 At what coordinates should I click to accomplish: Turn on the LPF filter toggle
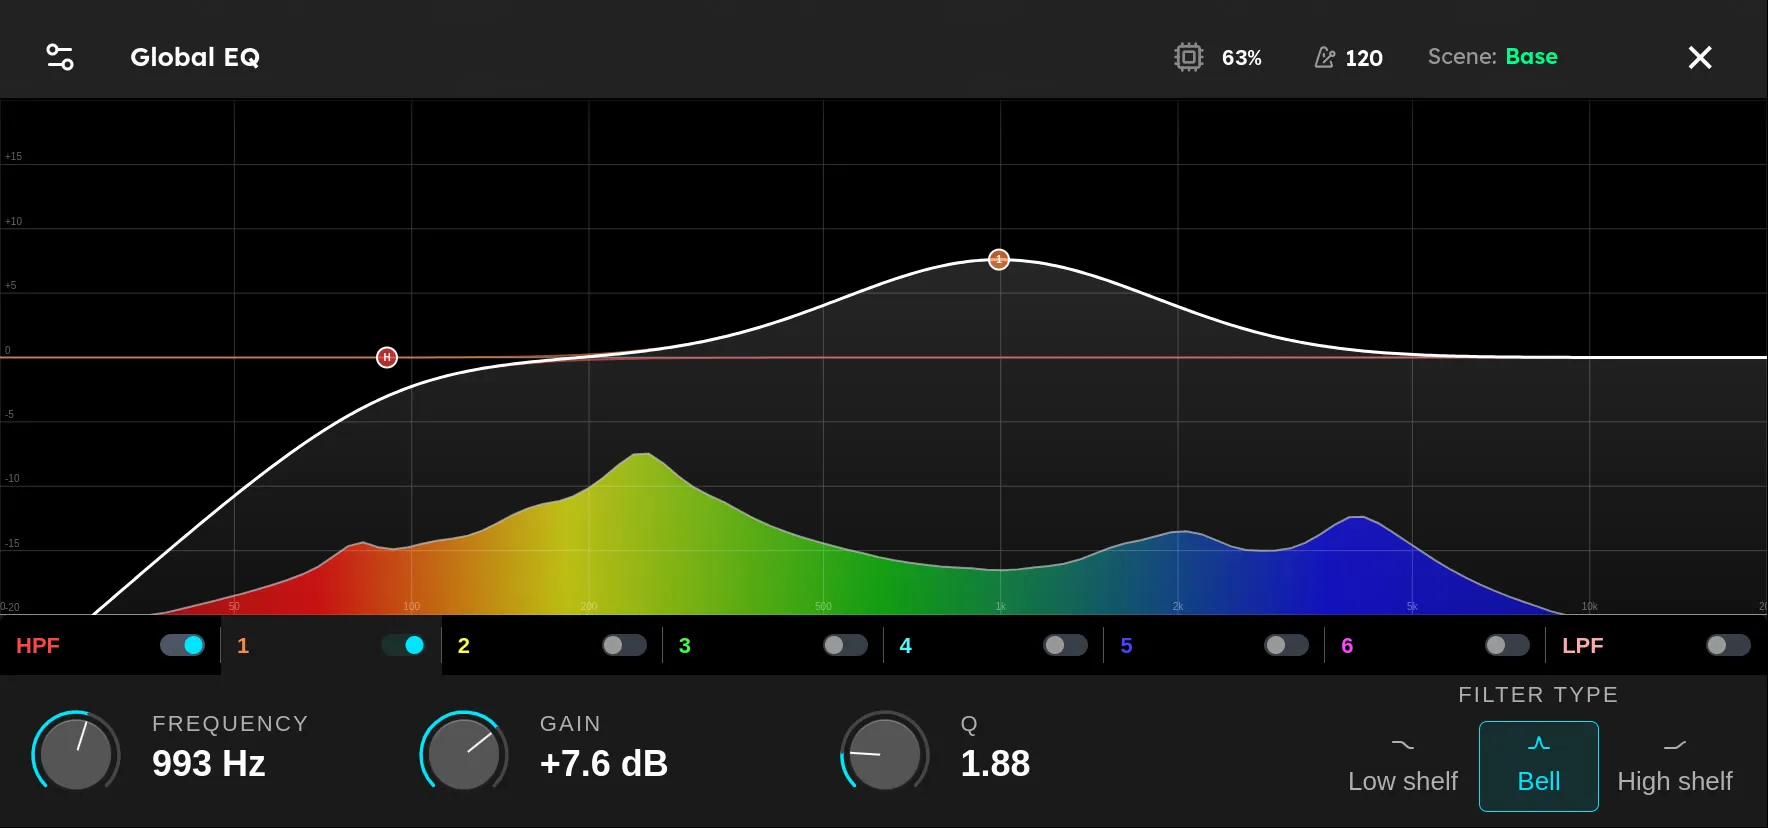pyautogui.click(x=1729, y=645)
